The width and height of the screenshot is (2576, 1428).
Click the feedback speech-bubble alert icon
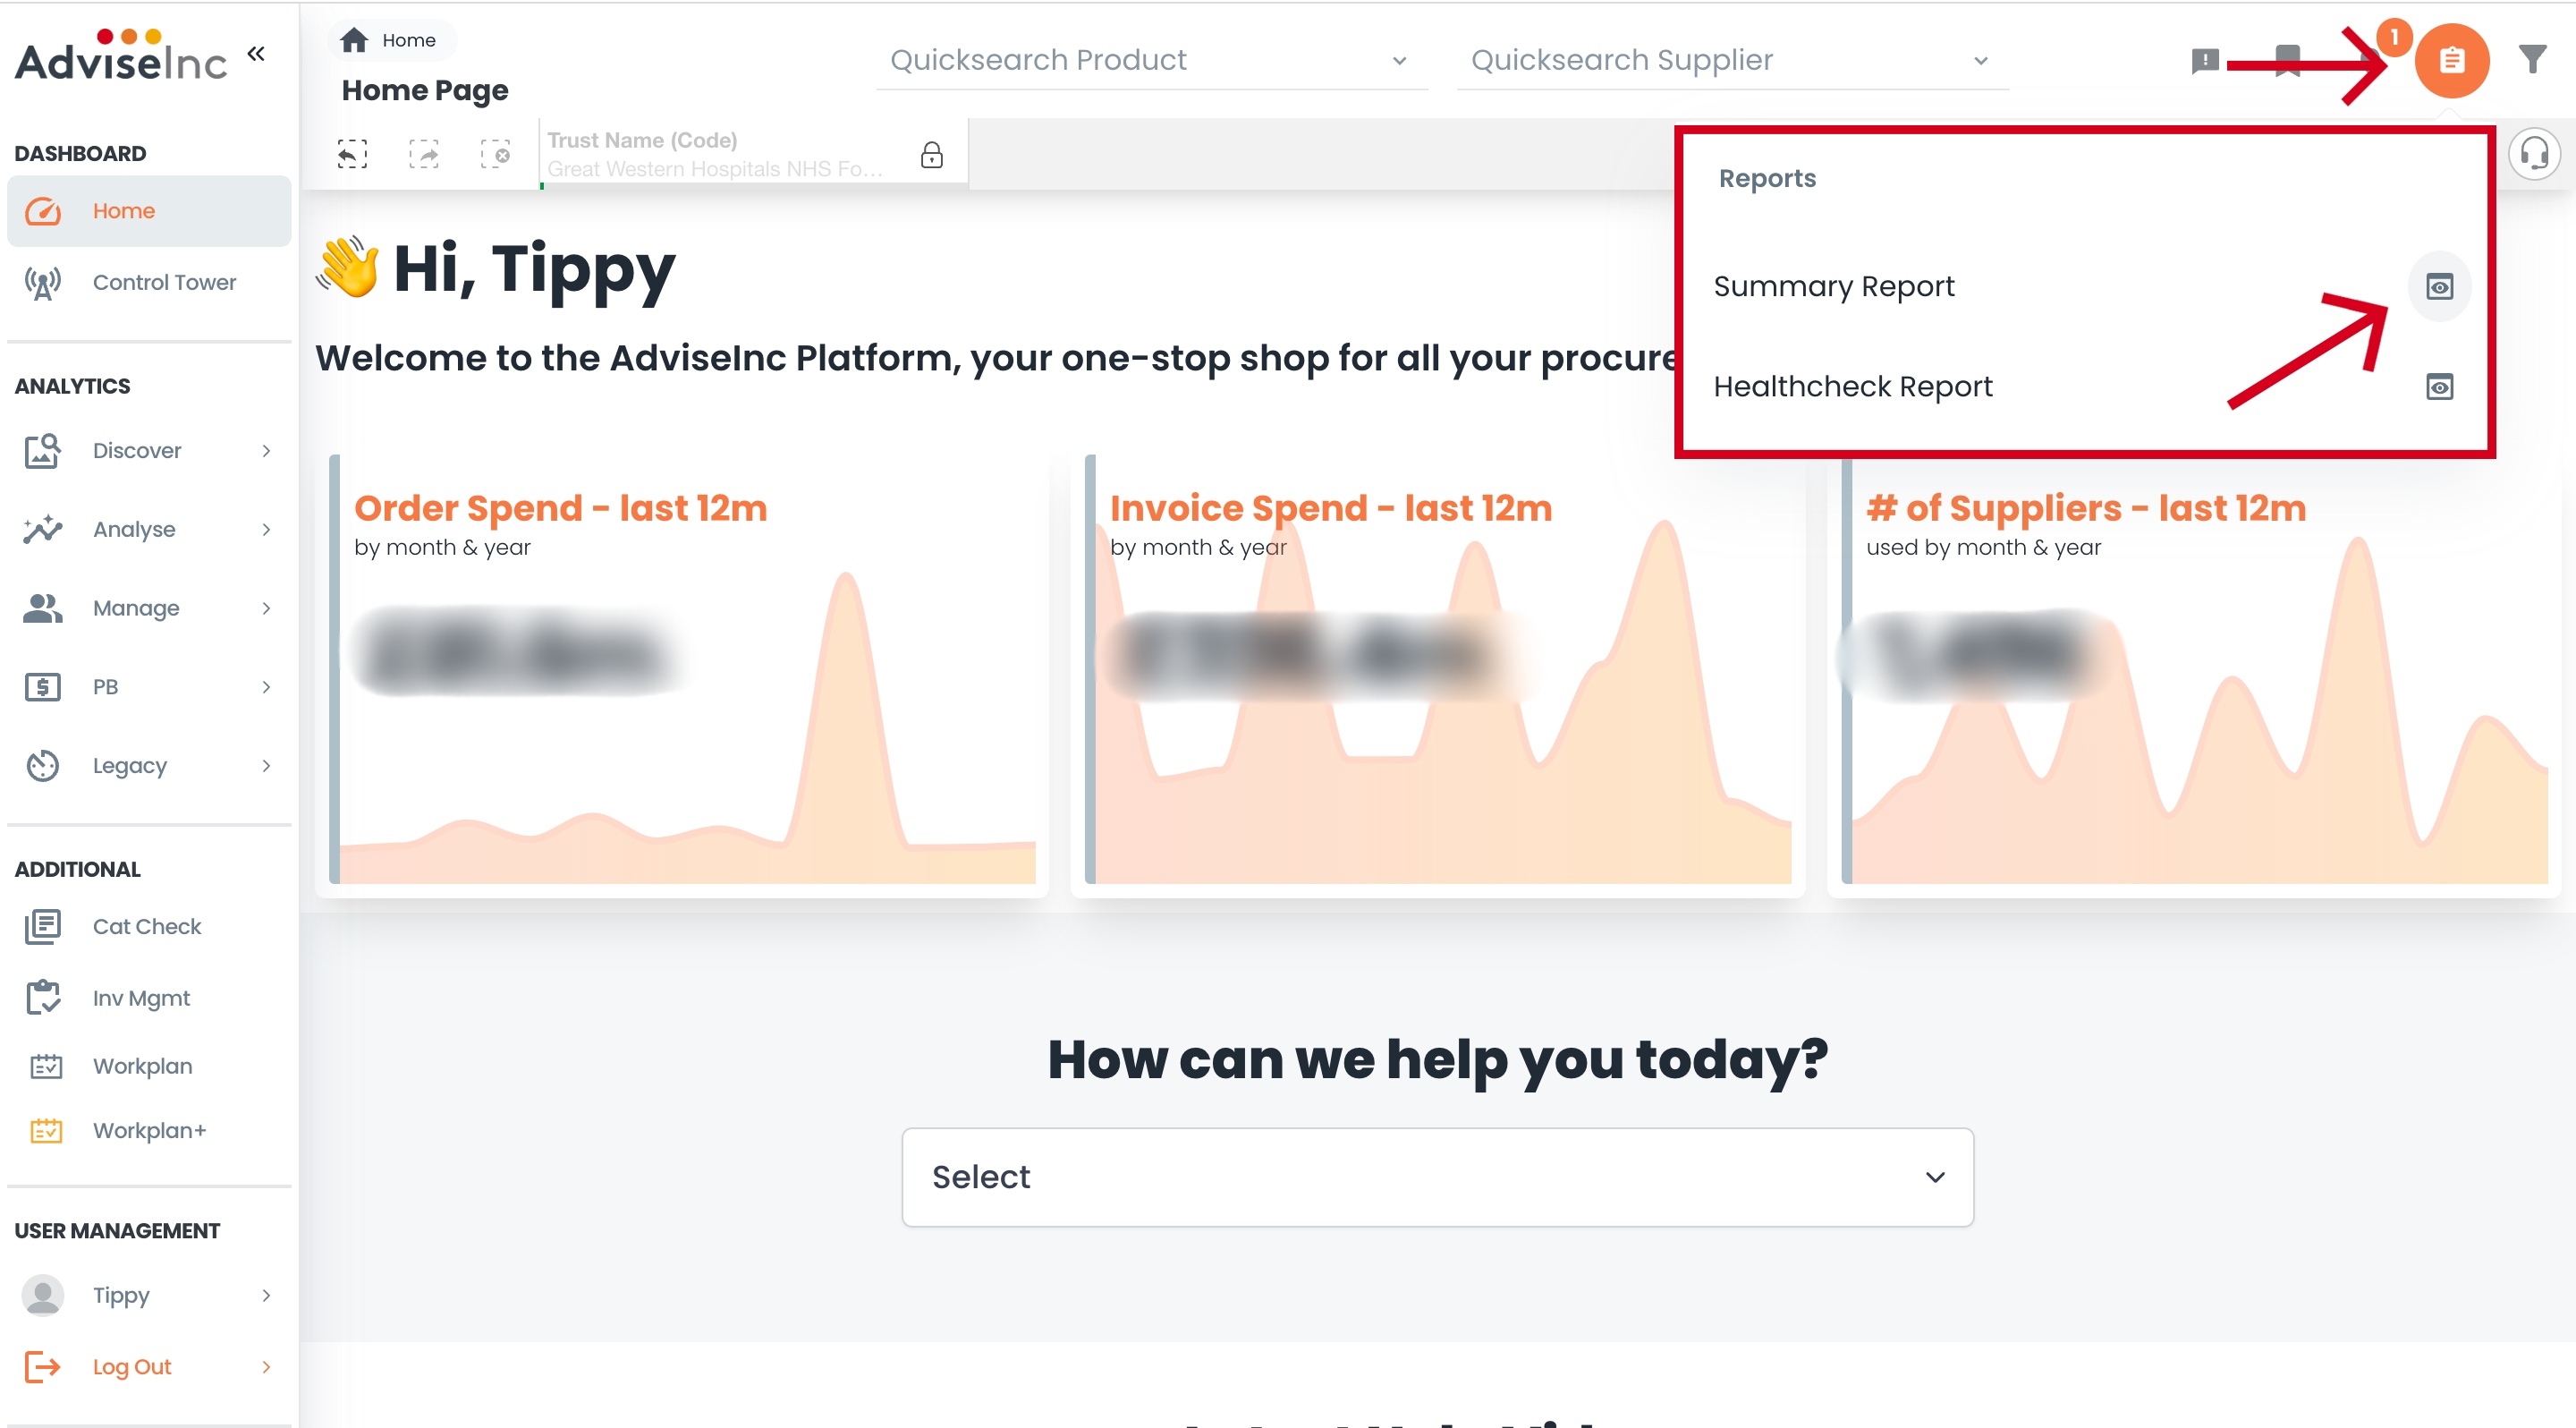(2204, 61)
